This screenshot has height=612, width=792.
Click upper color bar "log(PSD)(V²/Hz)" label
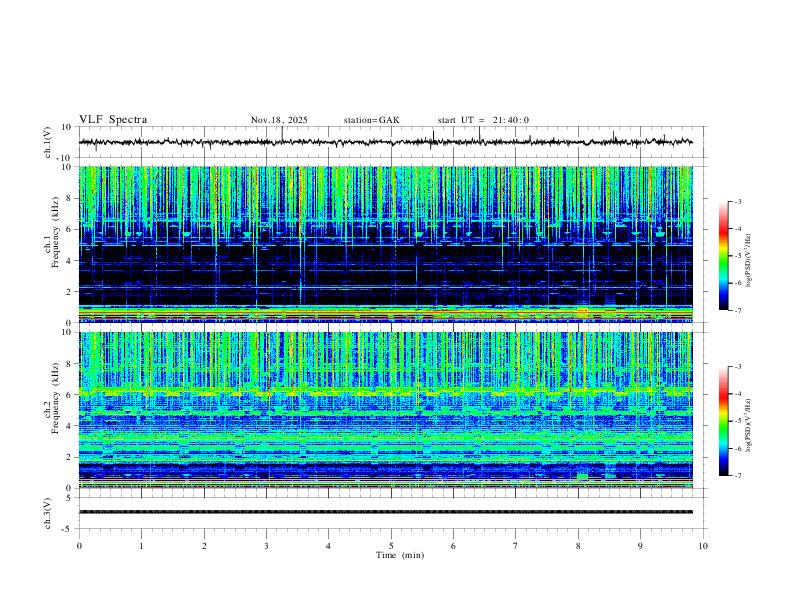(x=749, y=261)
